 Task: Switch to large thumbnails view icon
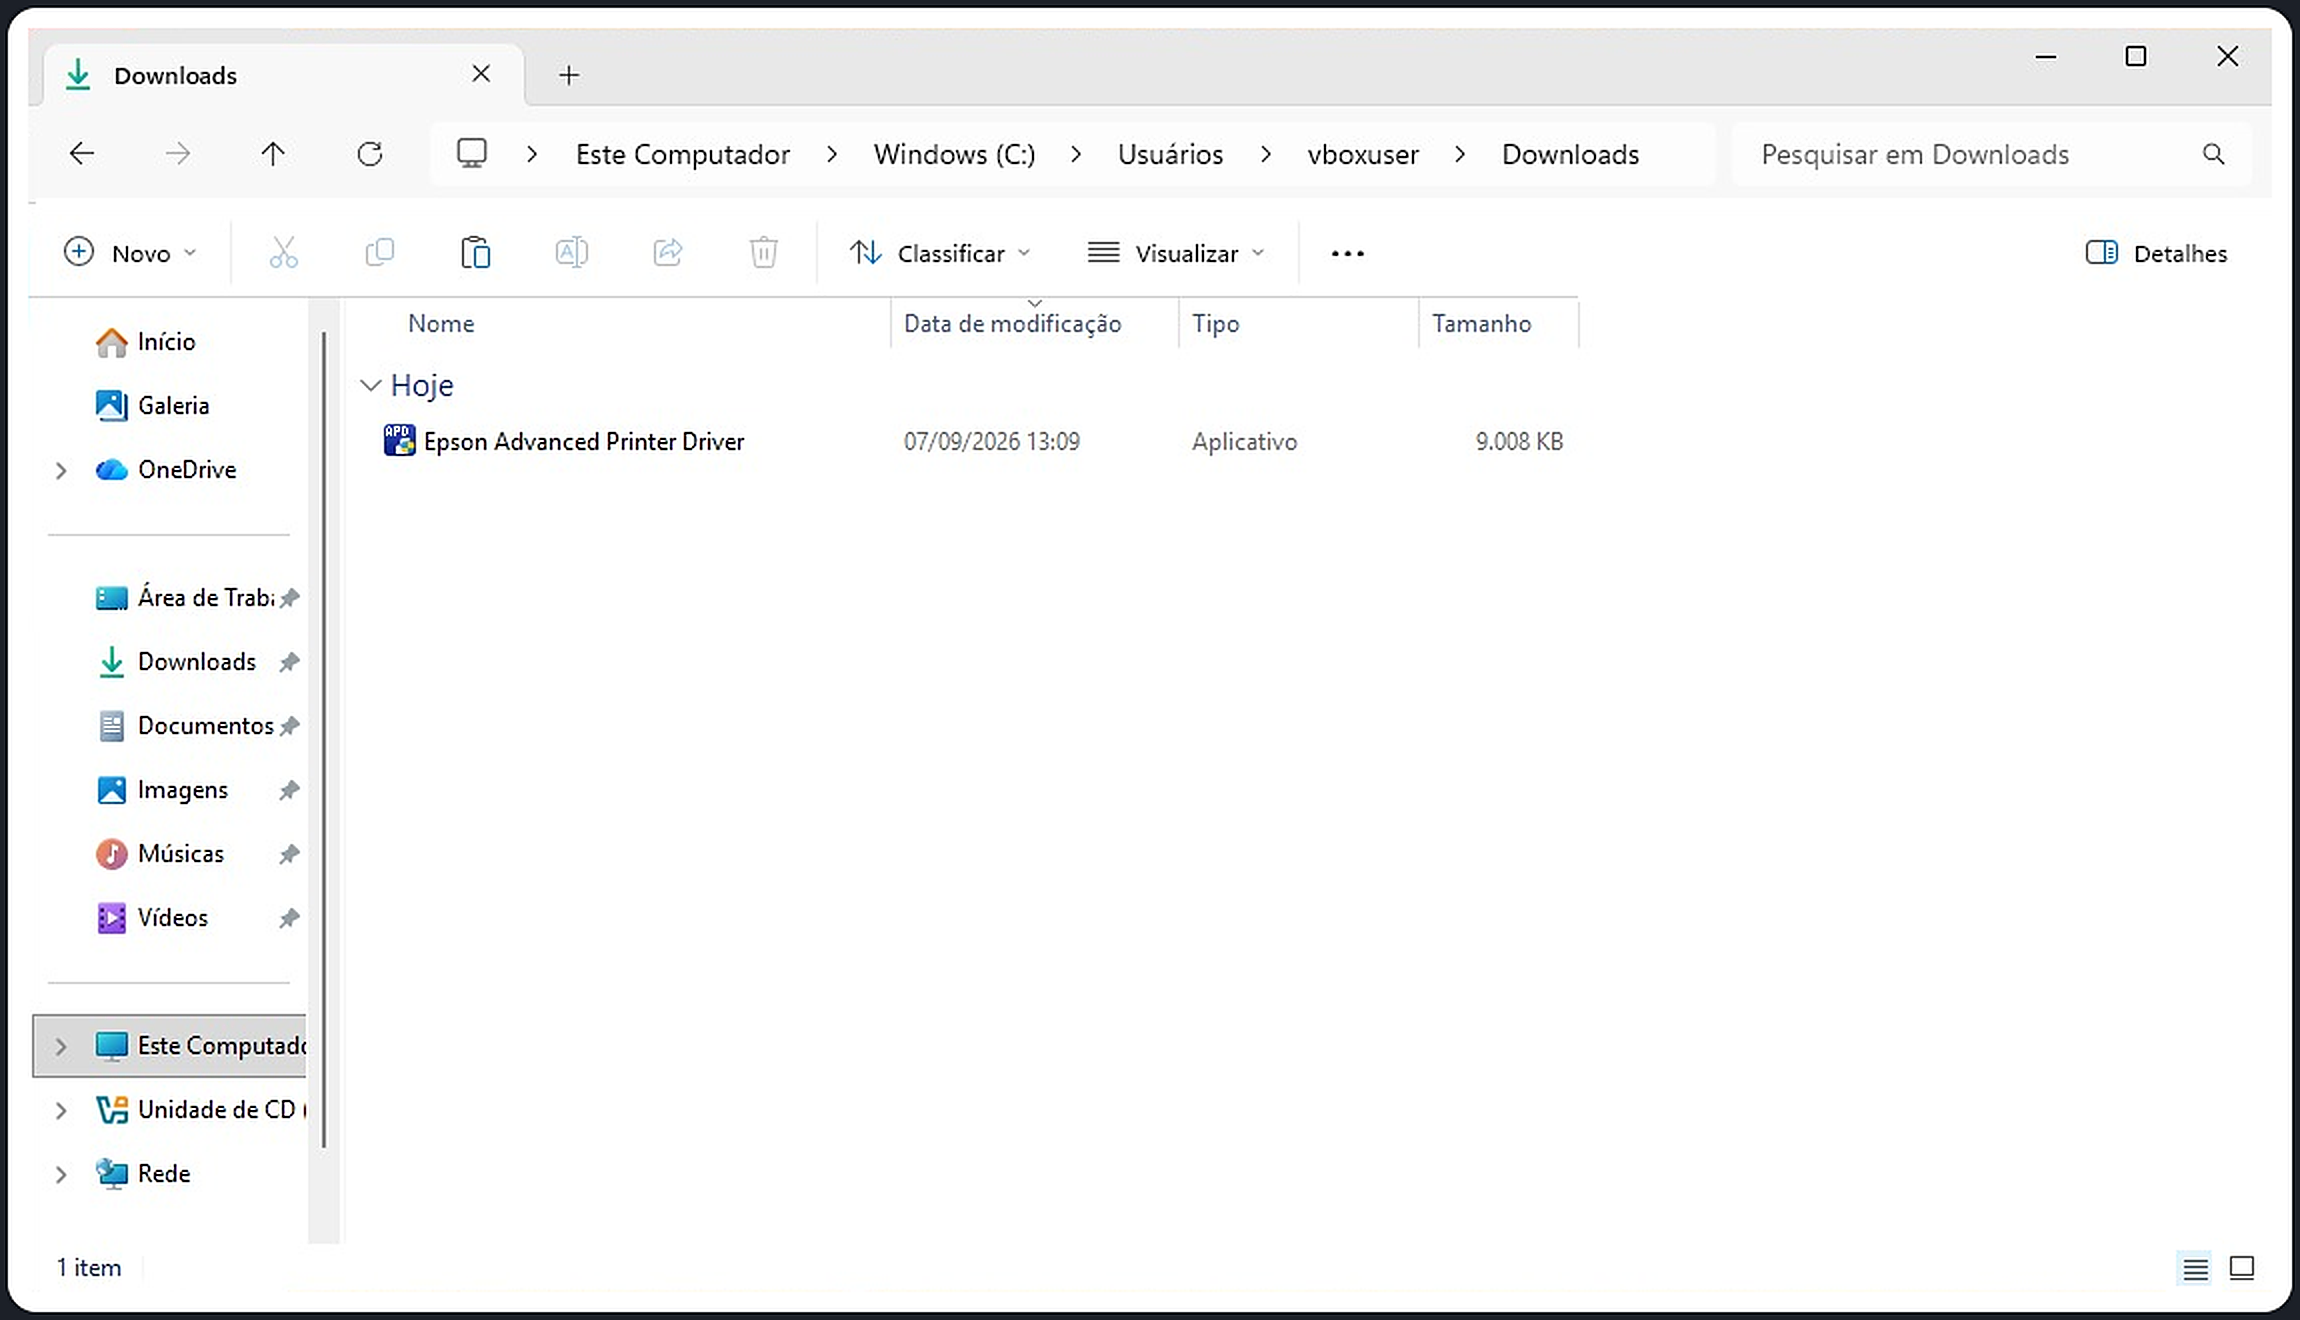2242,1268
